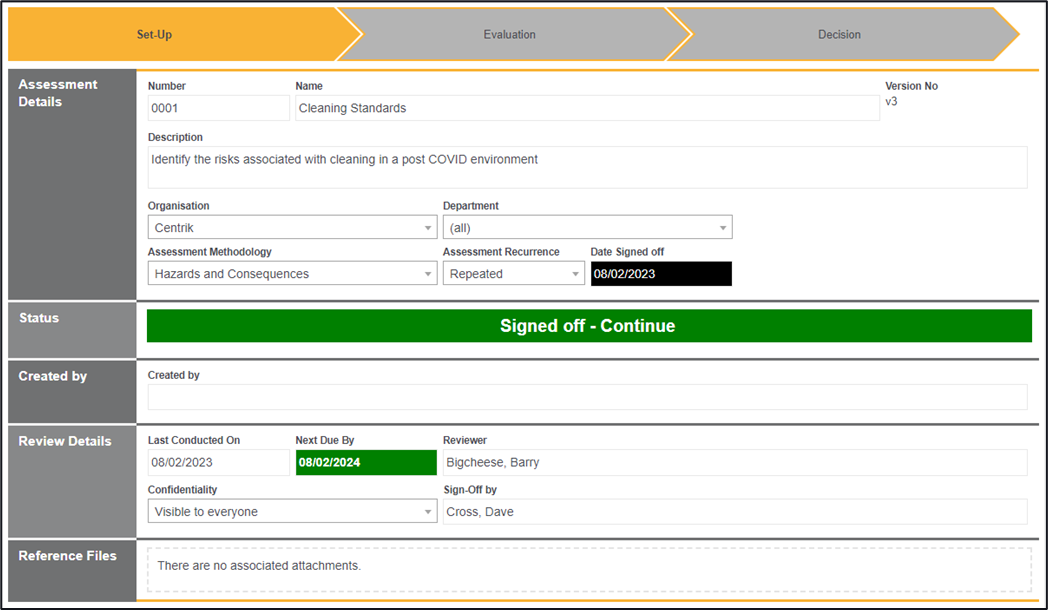Click the green Next Due By date
Viewport: 1048px width, 610px height.
[x=366, y=463]
